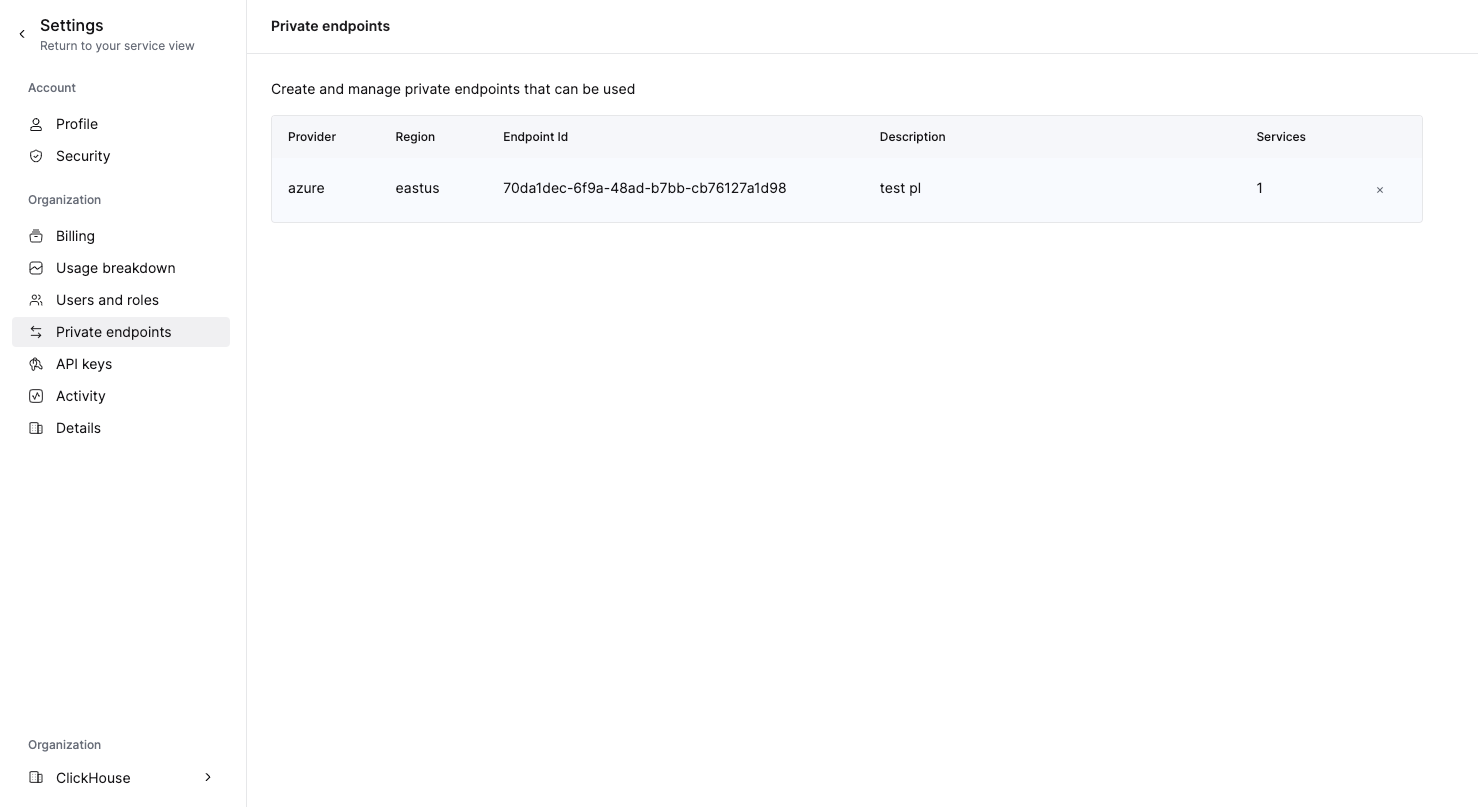Click the back arrow next to Settings
Viewport: 1478px width, 807px height.
coord(21,33)
